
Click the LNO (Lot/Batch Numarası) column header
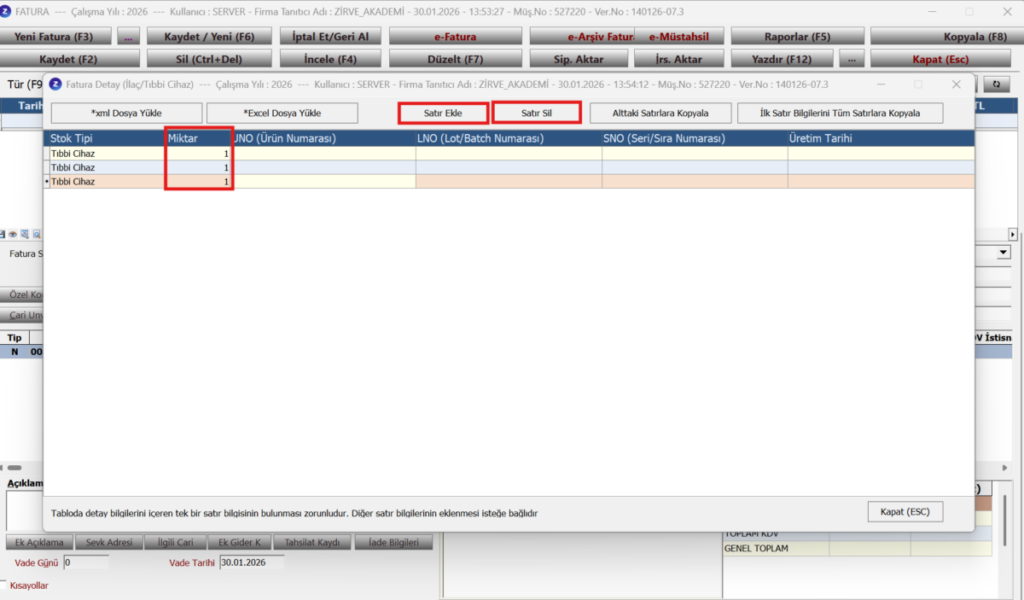pyautogui.click(x=508, y=138)
